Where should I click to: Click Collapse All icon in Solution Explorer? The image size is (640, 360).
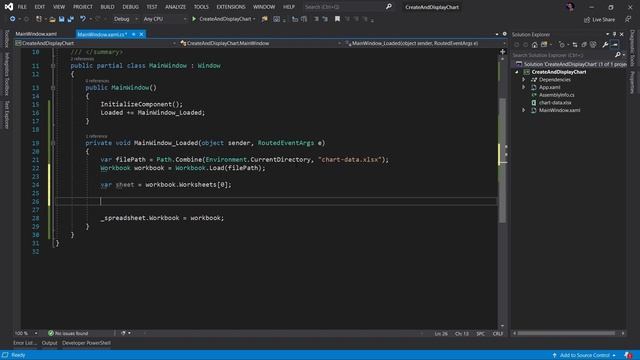pos(584,44)
